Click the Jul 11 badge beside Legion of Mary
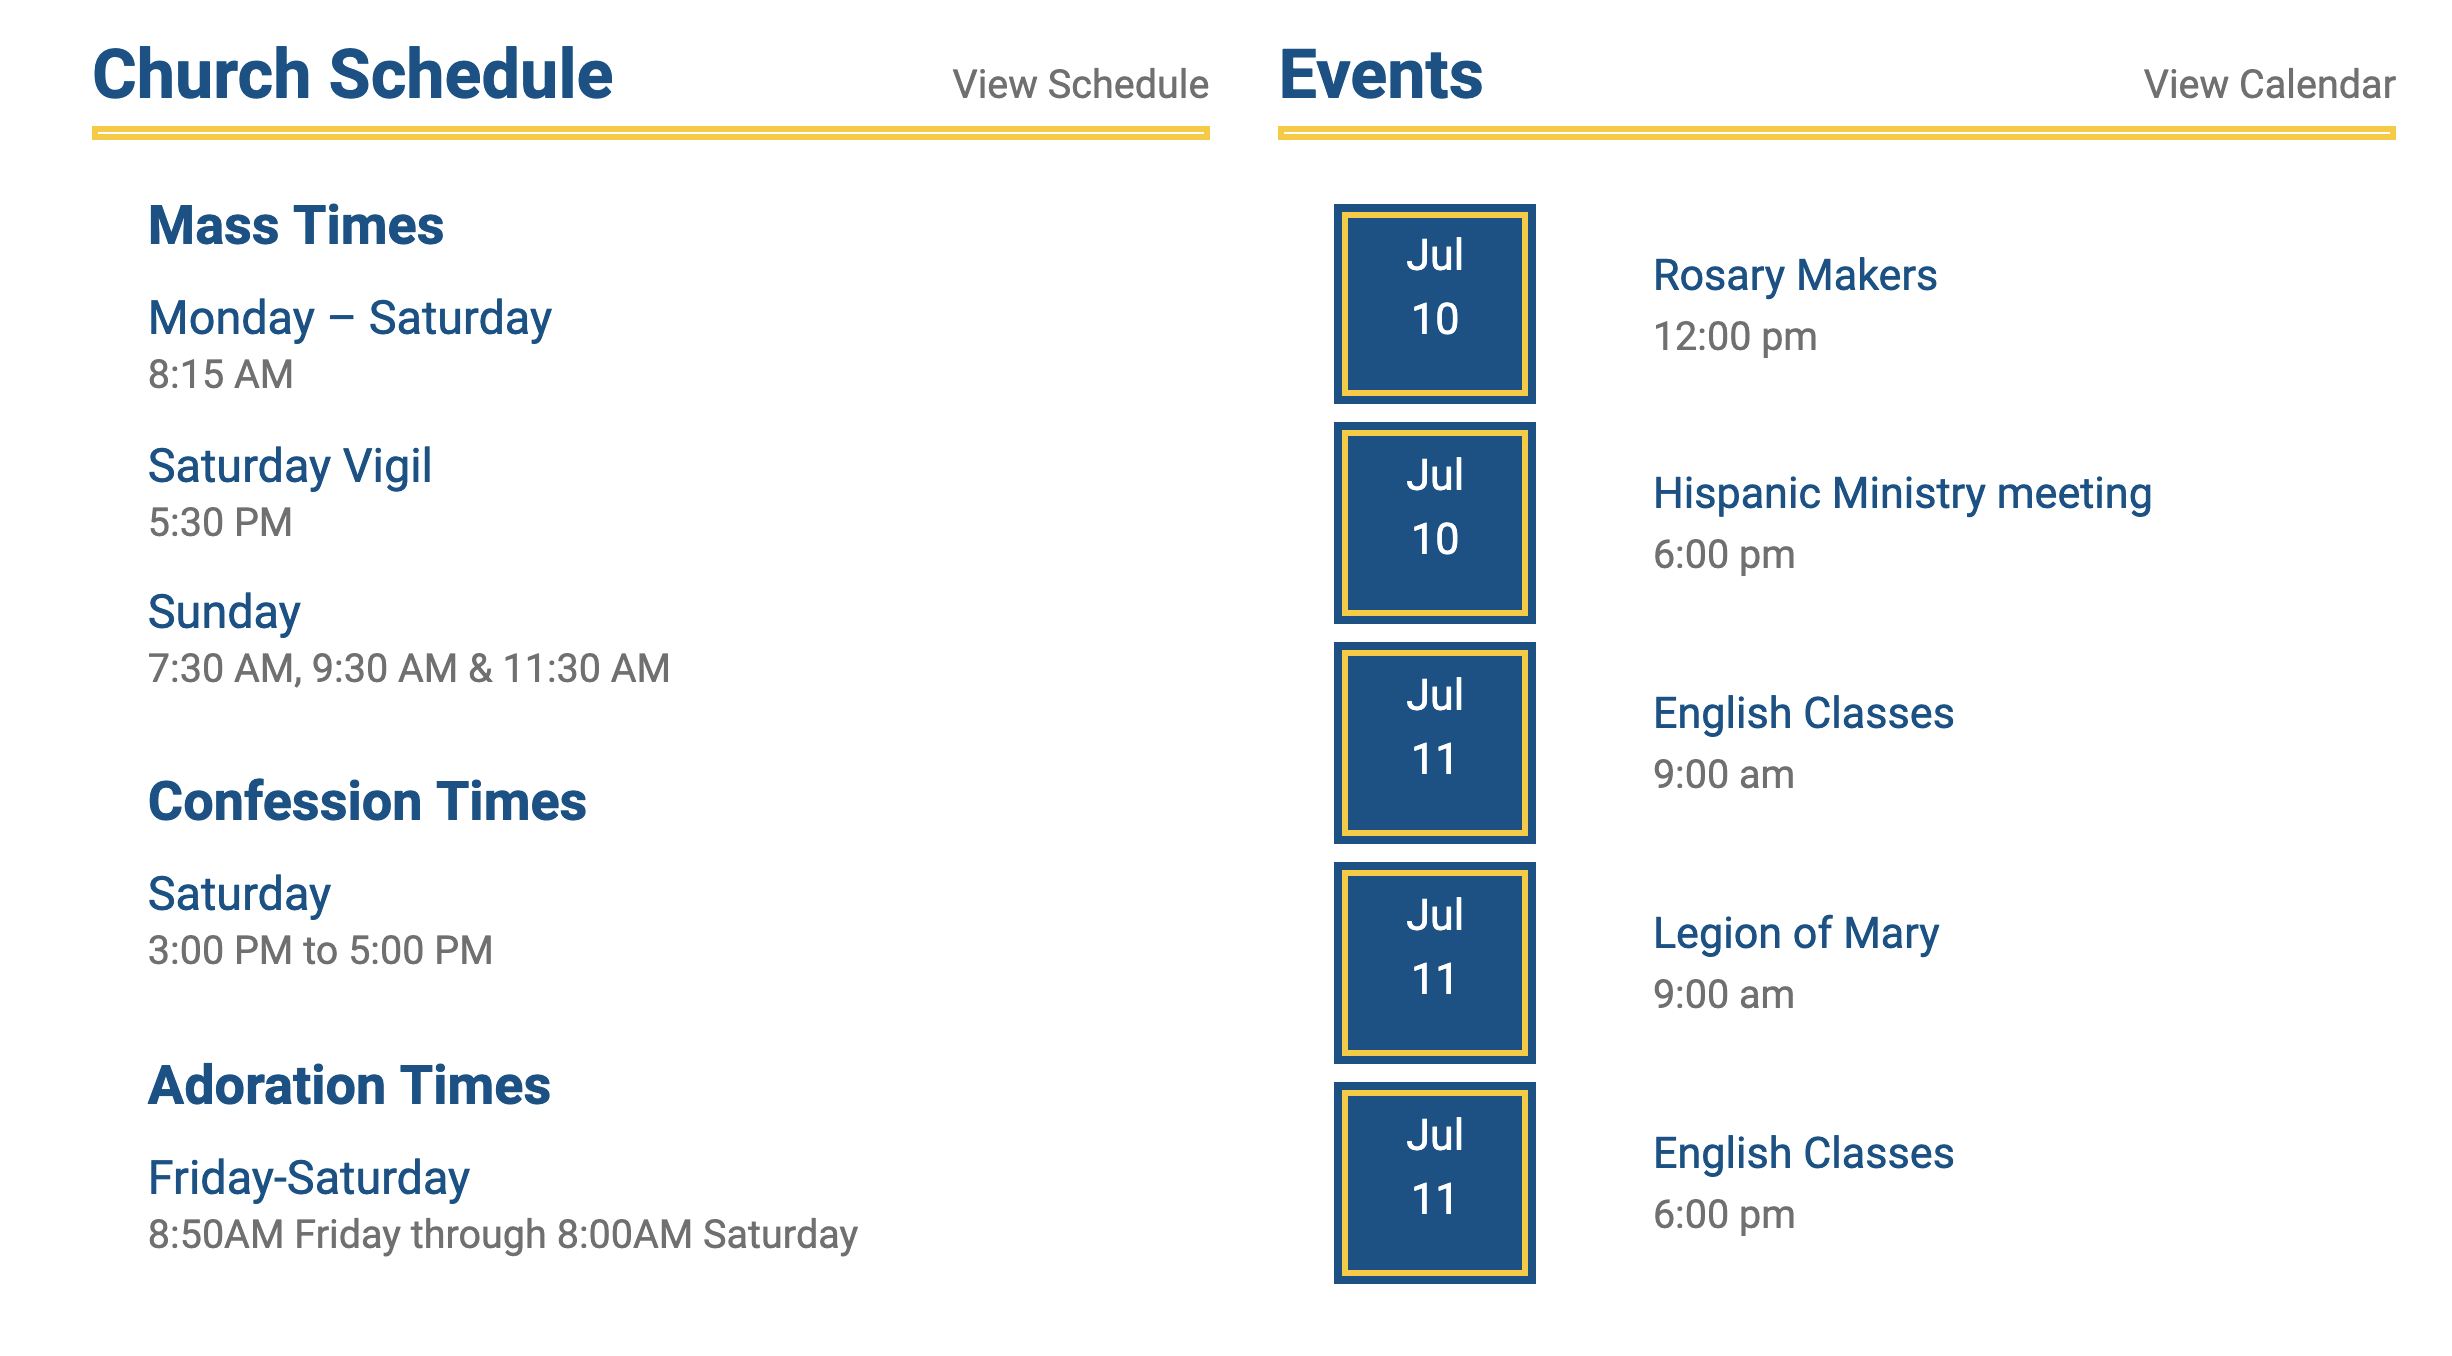The width and height of the screenshot is (2452, 1356). (1434, 963)
